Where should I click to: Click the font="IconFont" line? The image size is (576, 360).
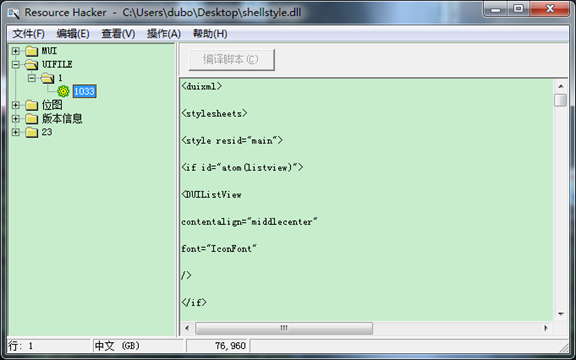tap(219, 249)
